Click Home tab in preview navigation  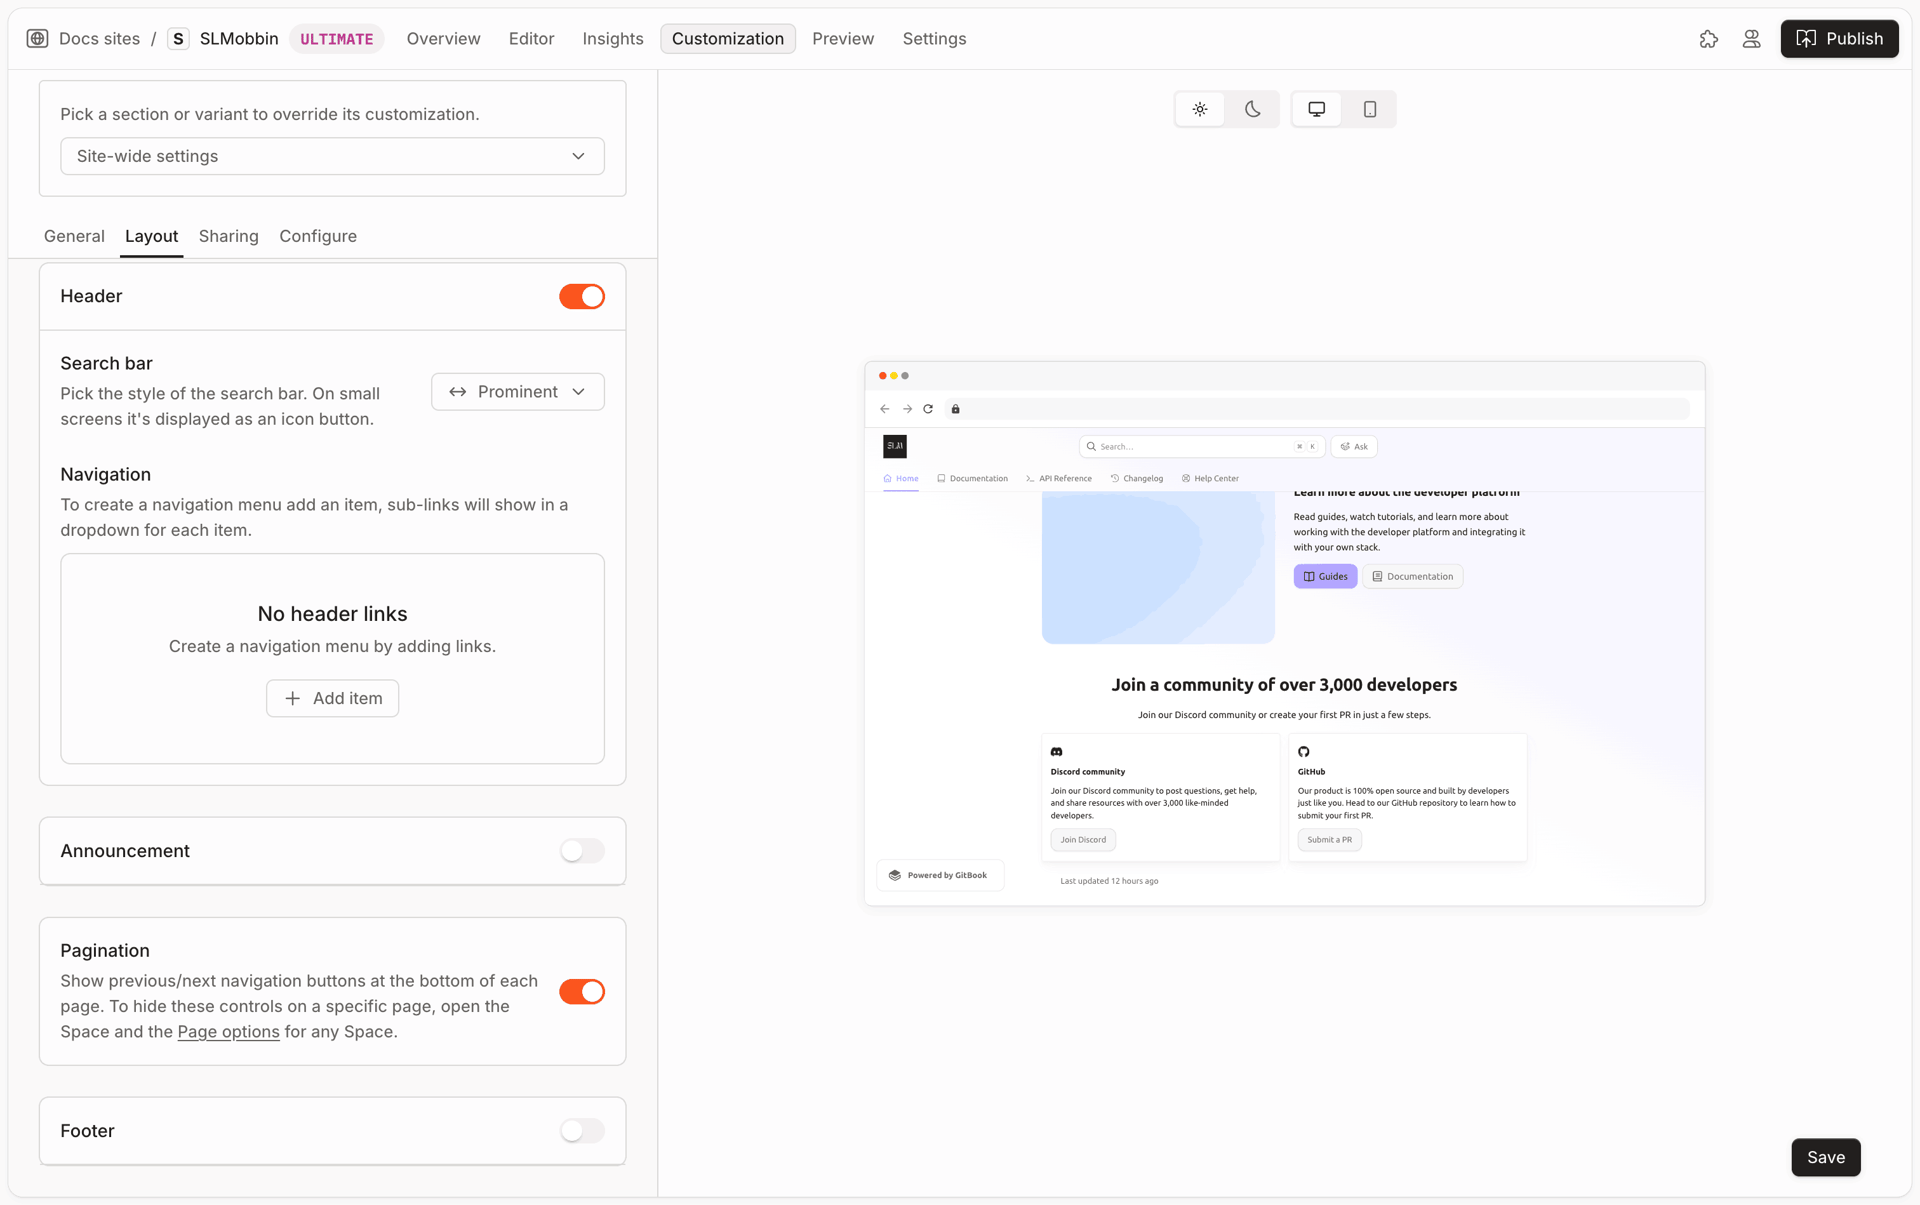(x=900, y=478)
